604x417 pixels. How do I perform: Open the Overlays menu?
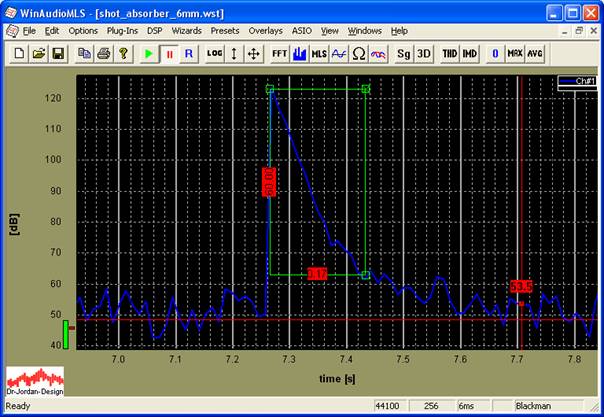[x=265, y=31]
